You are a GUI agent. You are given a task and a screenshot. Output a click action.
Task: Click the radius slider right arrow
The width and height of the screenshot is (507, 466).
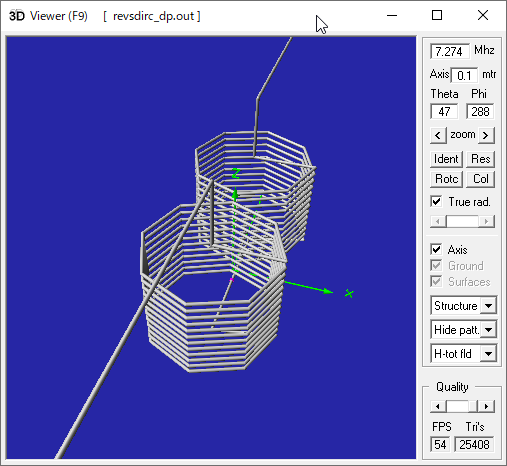click(x=487, y=221)
